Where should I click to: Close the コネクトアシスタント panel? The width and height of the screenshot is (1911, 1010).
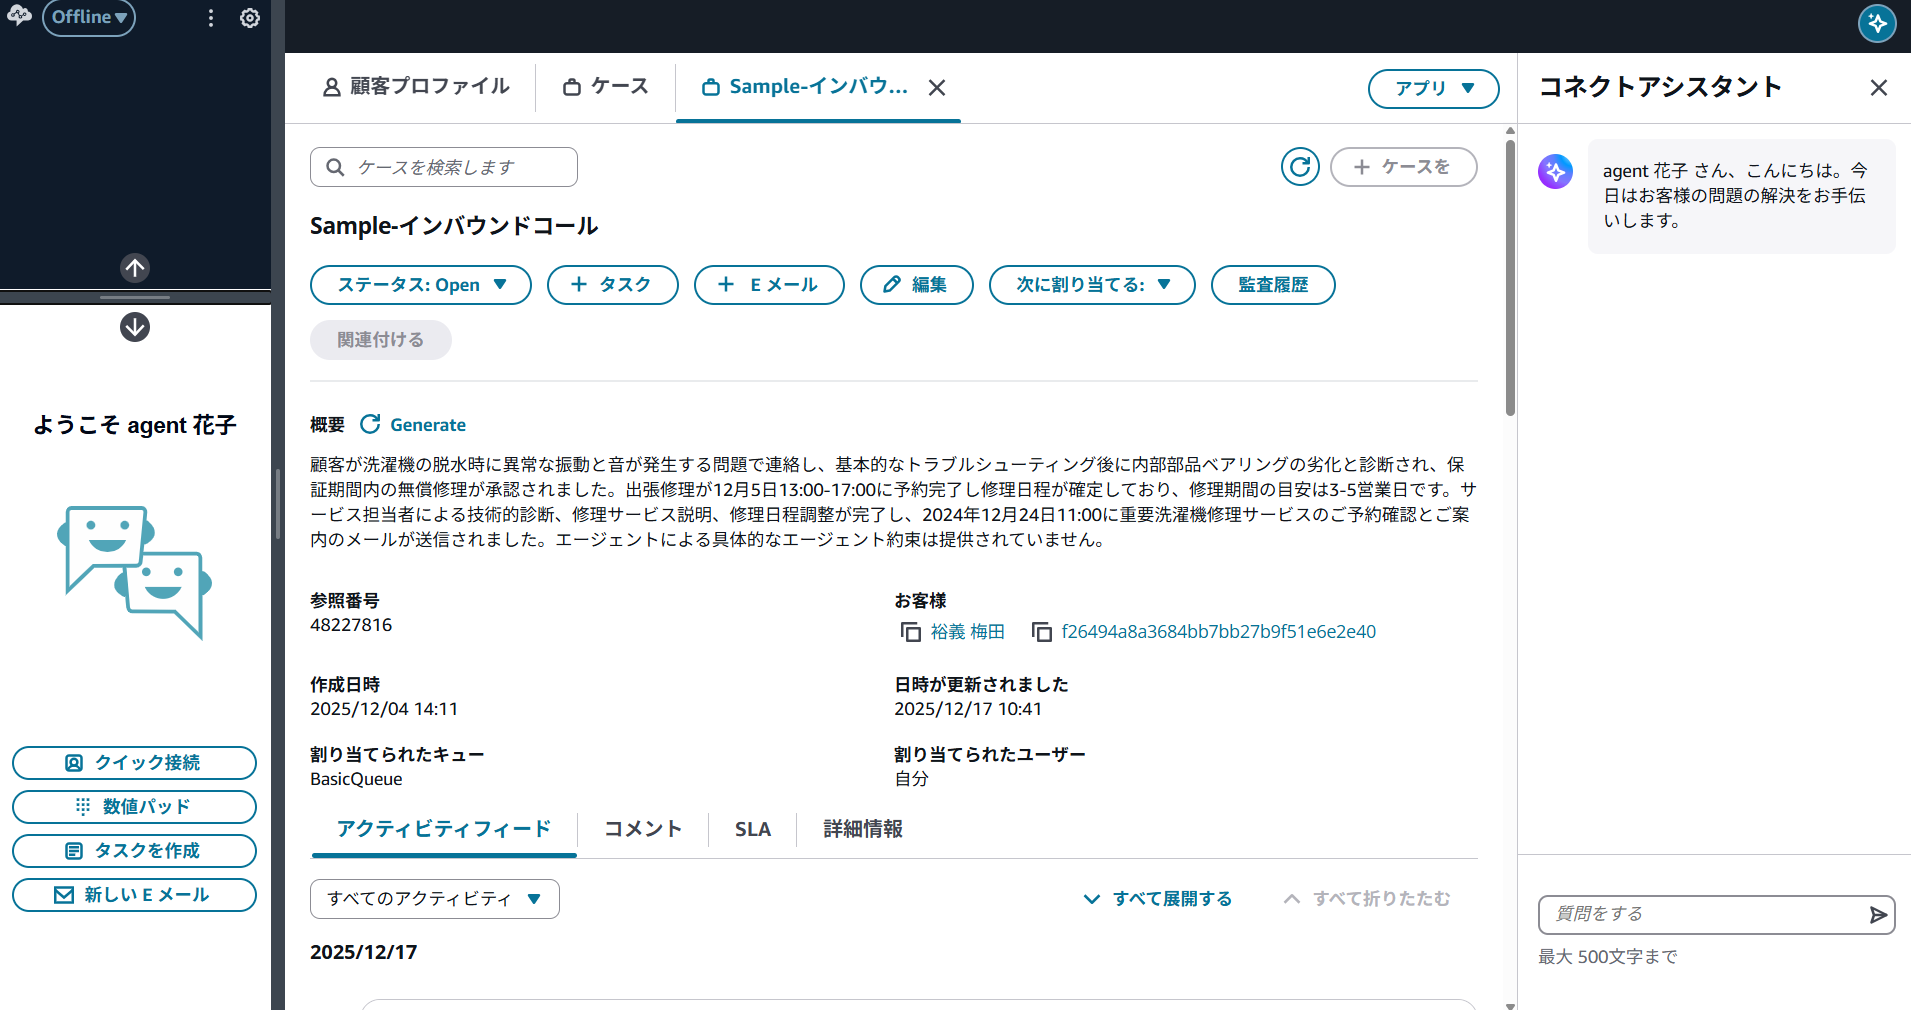(1879, 88)
